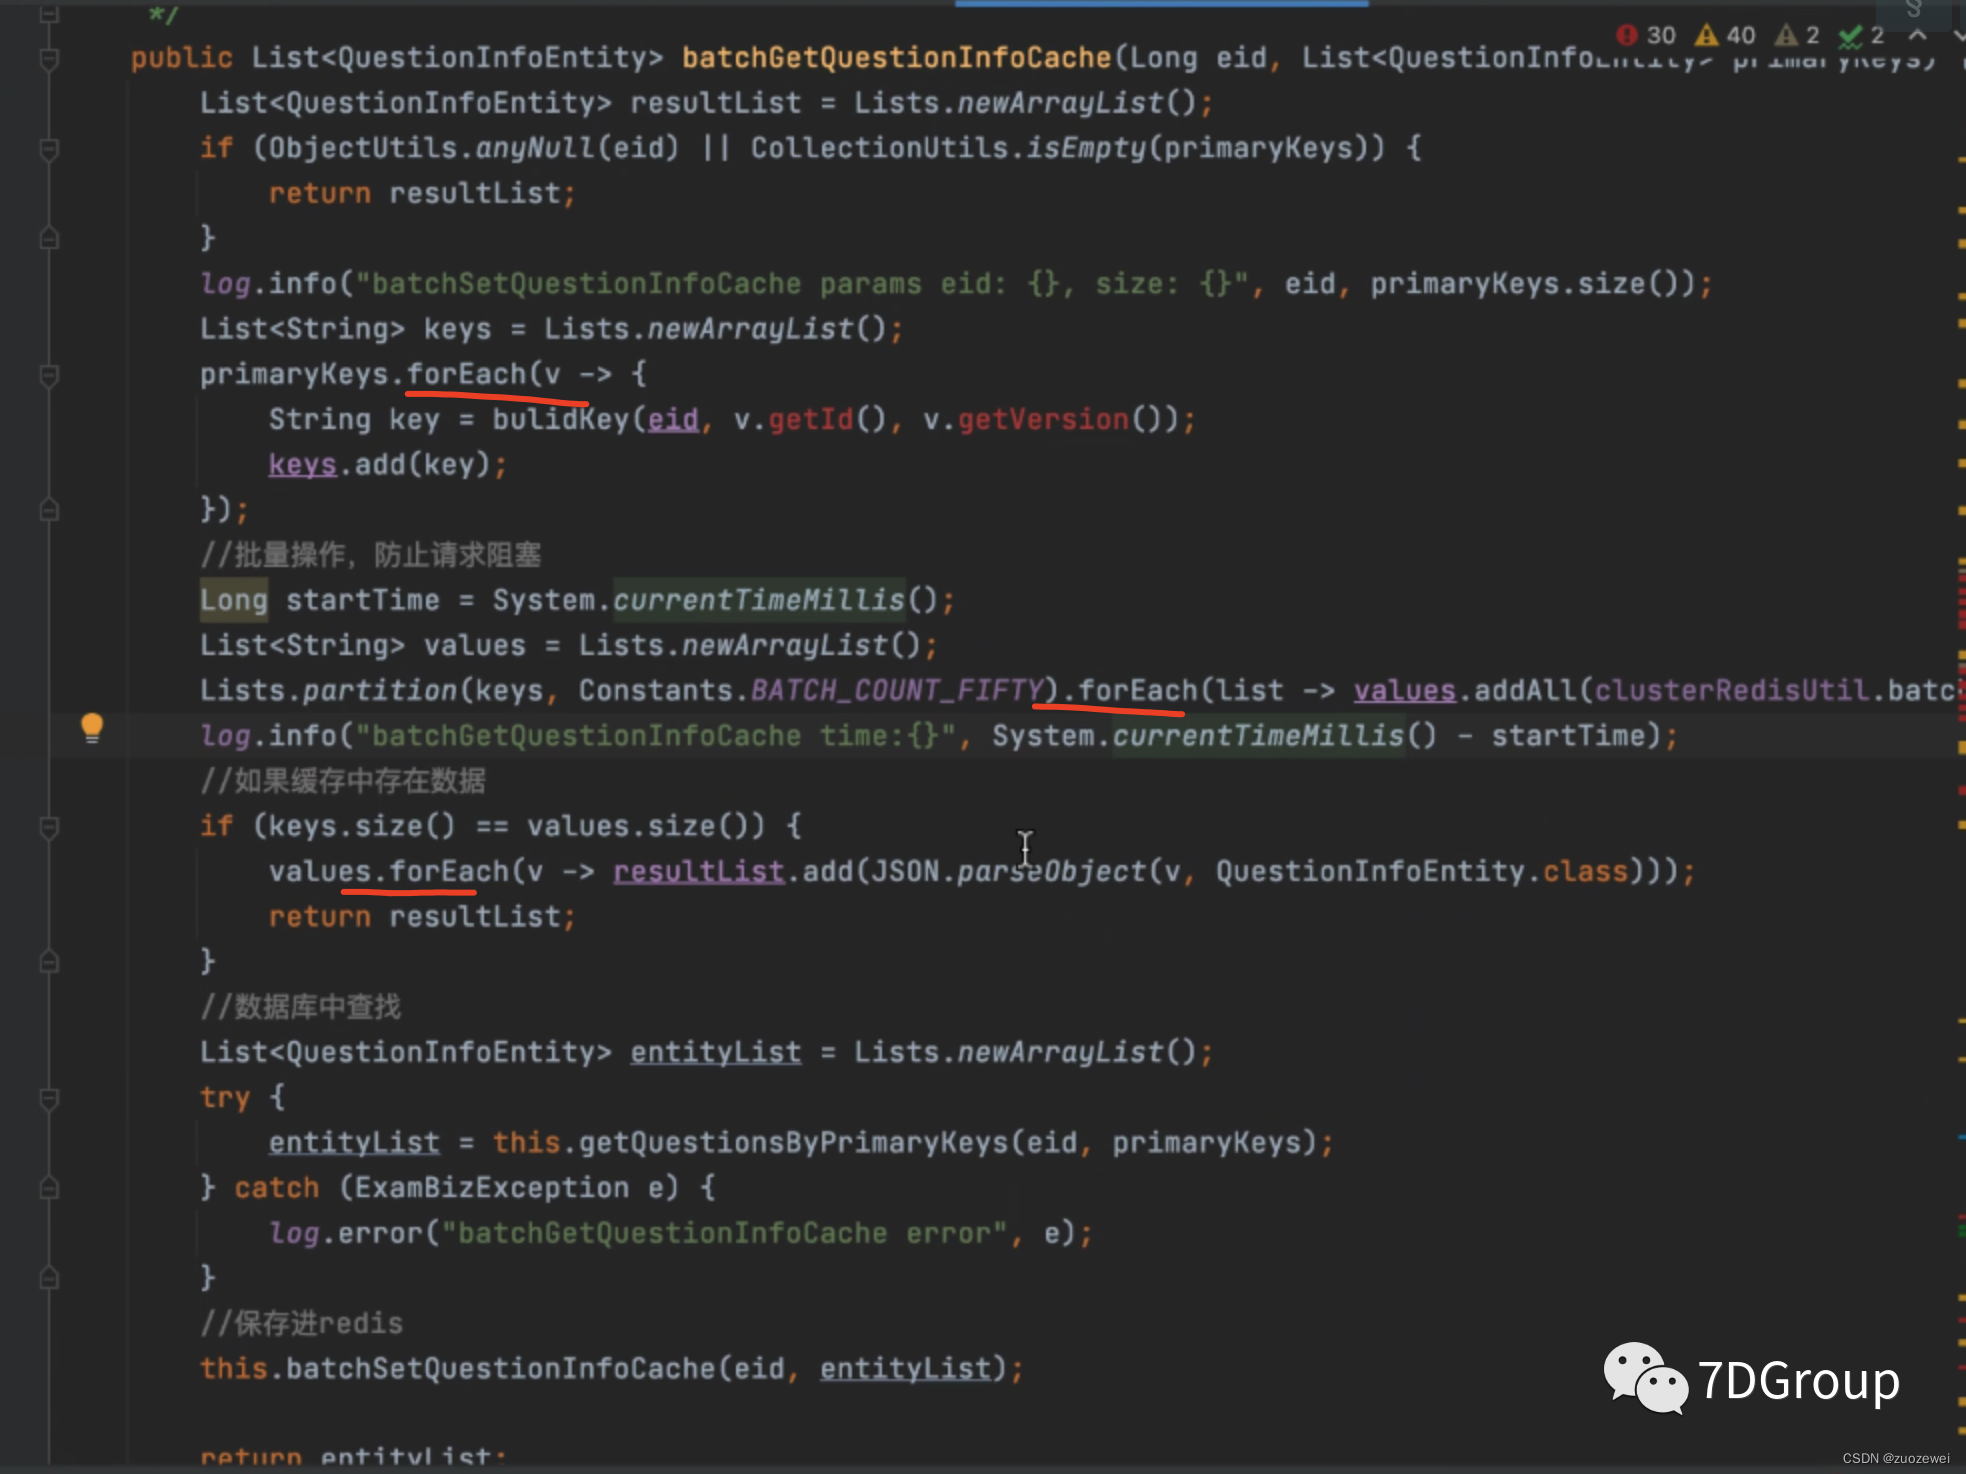
Task: Click the yellow intention lightbulb icon
Action: pos(92,727)
